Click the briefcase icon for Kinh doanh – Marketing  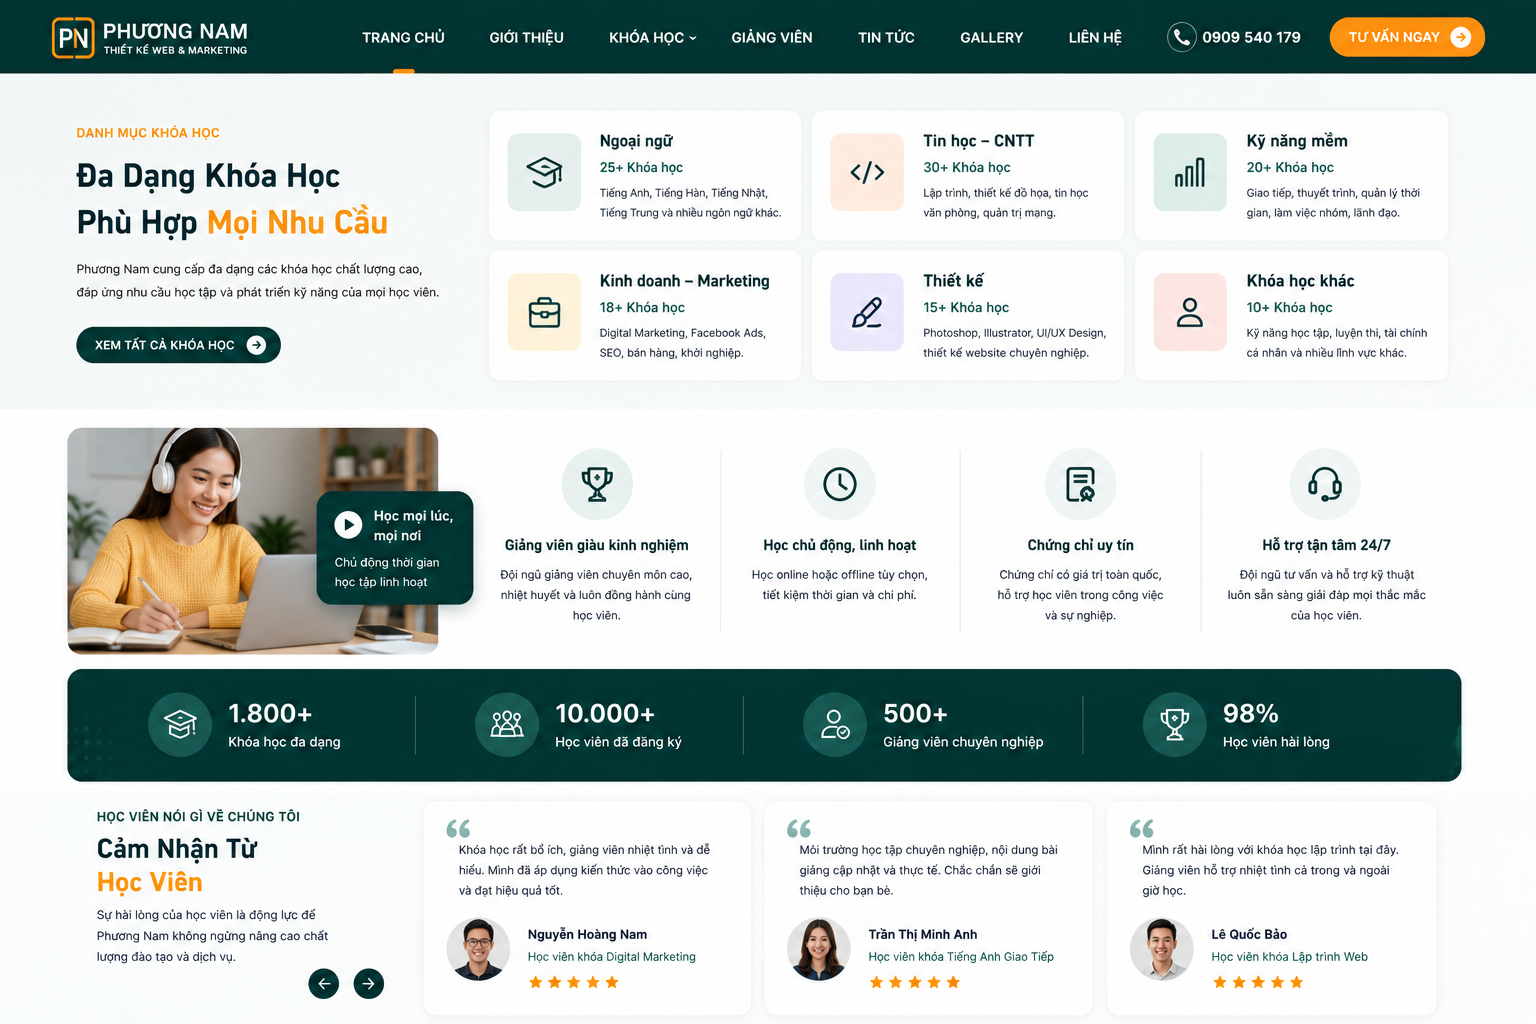544,312
